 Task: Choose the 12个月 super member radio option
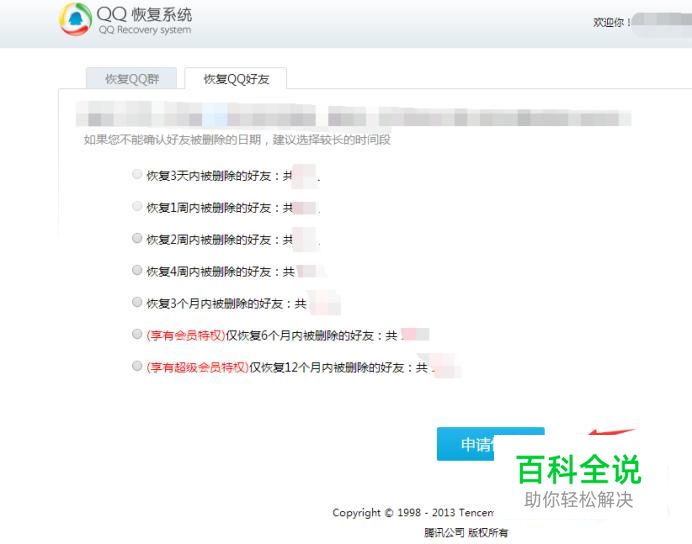(x=137, y=366)
